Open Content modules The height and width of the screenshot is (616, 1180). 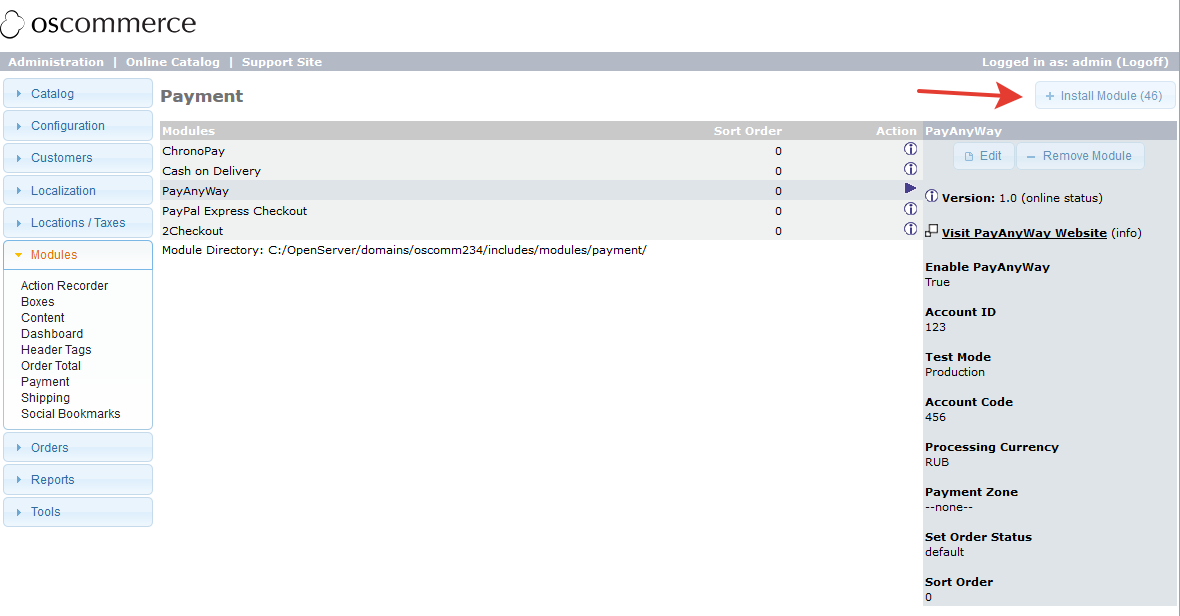pyautogui.click(x=43, y=317)
